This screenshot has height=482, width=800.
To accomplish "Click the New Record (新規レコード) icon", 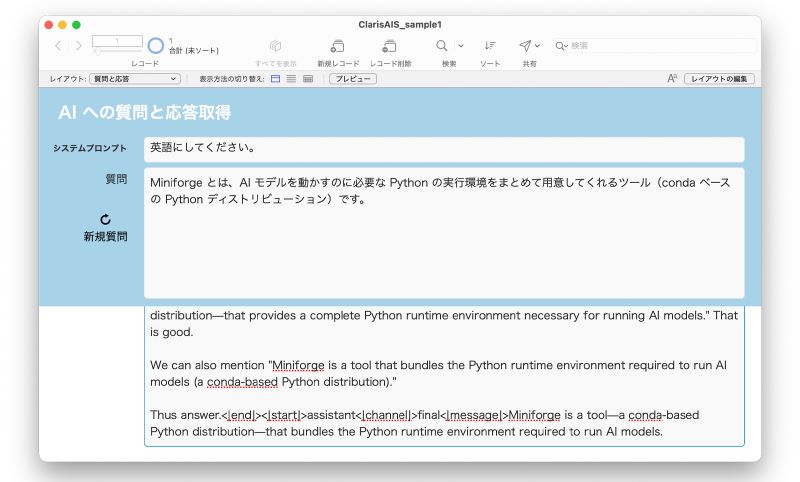I will pos(337,46).
